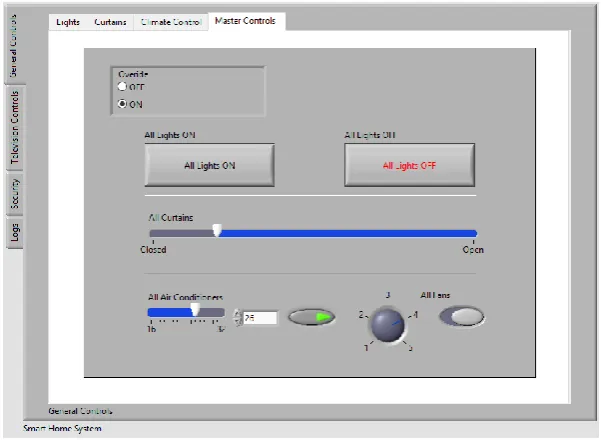This screenshot has width=601, height=440.
Task: Click the air conditioner temperature field
Action: [260, 318]
